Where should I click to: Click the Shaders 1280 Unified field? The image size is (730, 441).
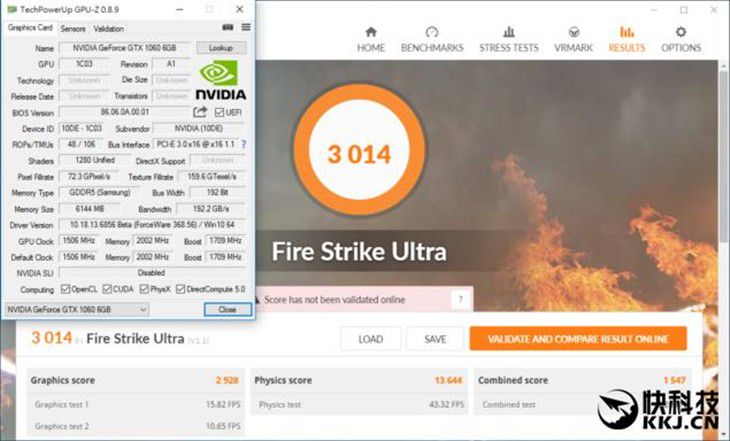tap(95, 160)
